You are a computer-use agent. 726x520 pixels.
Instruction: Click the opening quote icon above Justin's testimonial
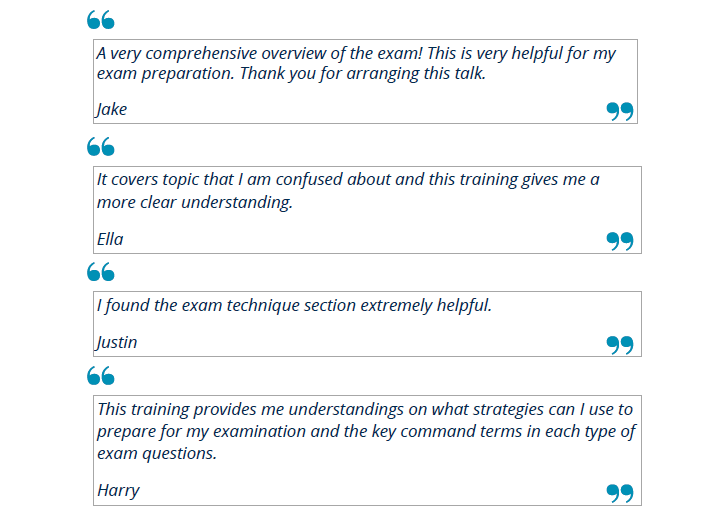coord(100,272)
